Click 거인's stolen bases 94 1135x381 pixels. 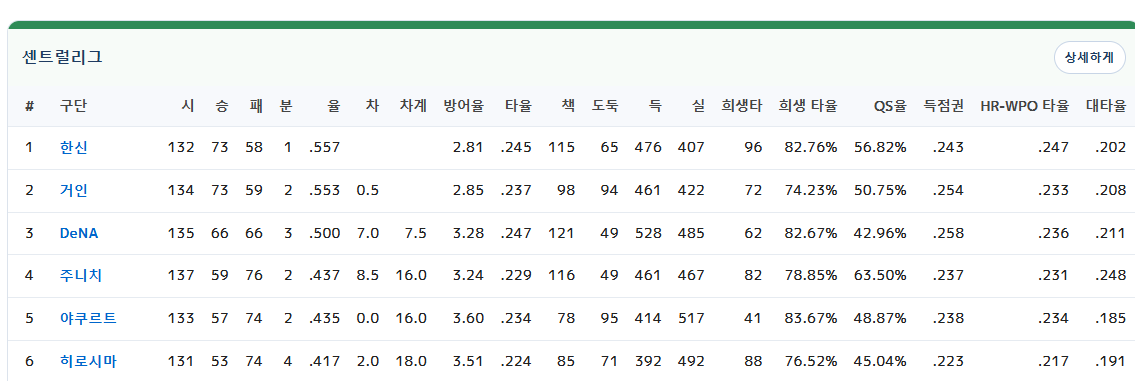pyautogui.click(x=609, y=190)
